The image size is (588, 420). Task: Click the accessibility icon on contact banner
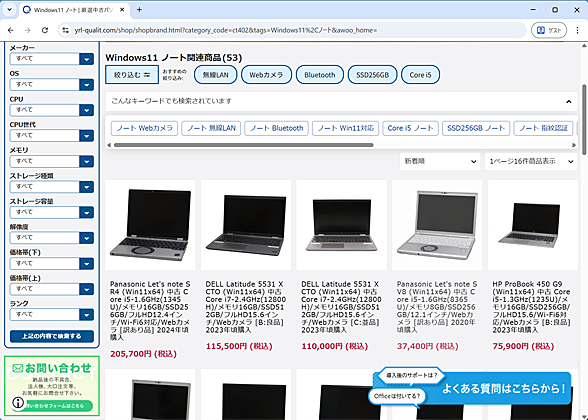point(18,402)
